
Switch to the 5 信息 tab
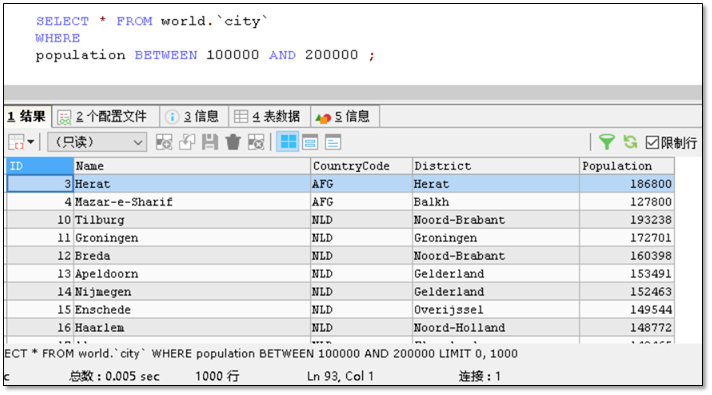(x=345, y=117)
